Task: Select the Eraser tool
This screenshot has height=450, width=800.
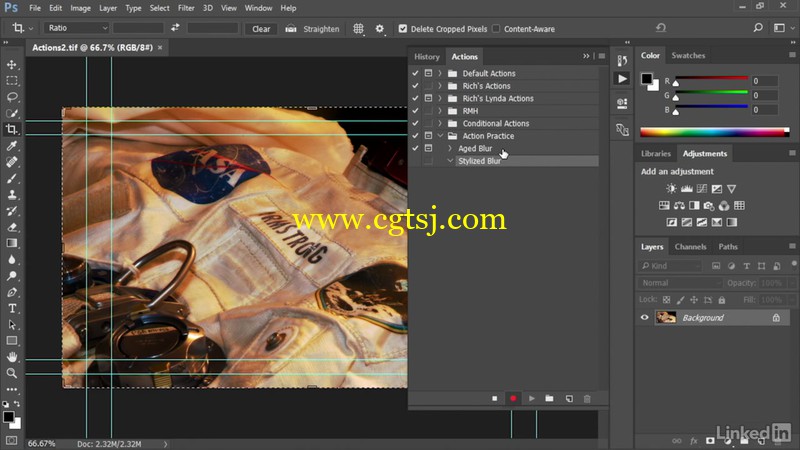Action: pyautogui.click(x=12, y=227)
